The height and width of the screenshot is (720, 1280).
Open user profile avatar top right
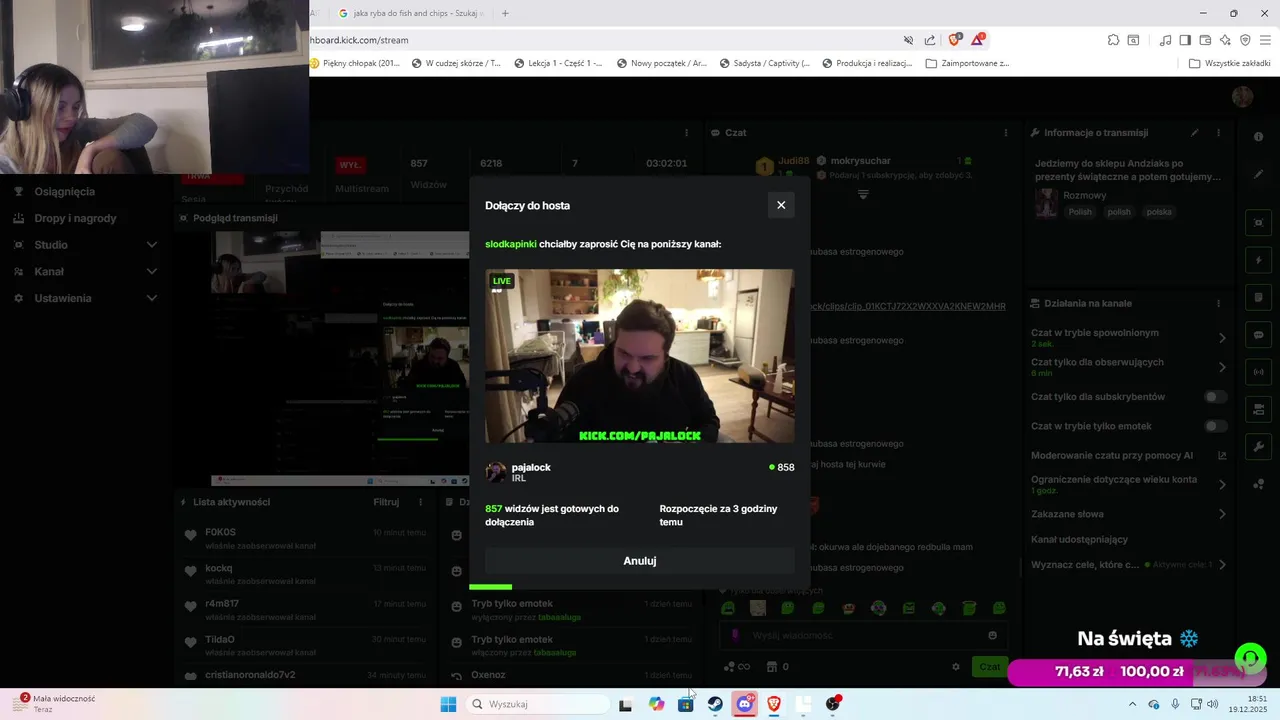[x=1242, y=96]
